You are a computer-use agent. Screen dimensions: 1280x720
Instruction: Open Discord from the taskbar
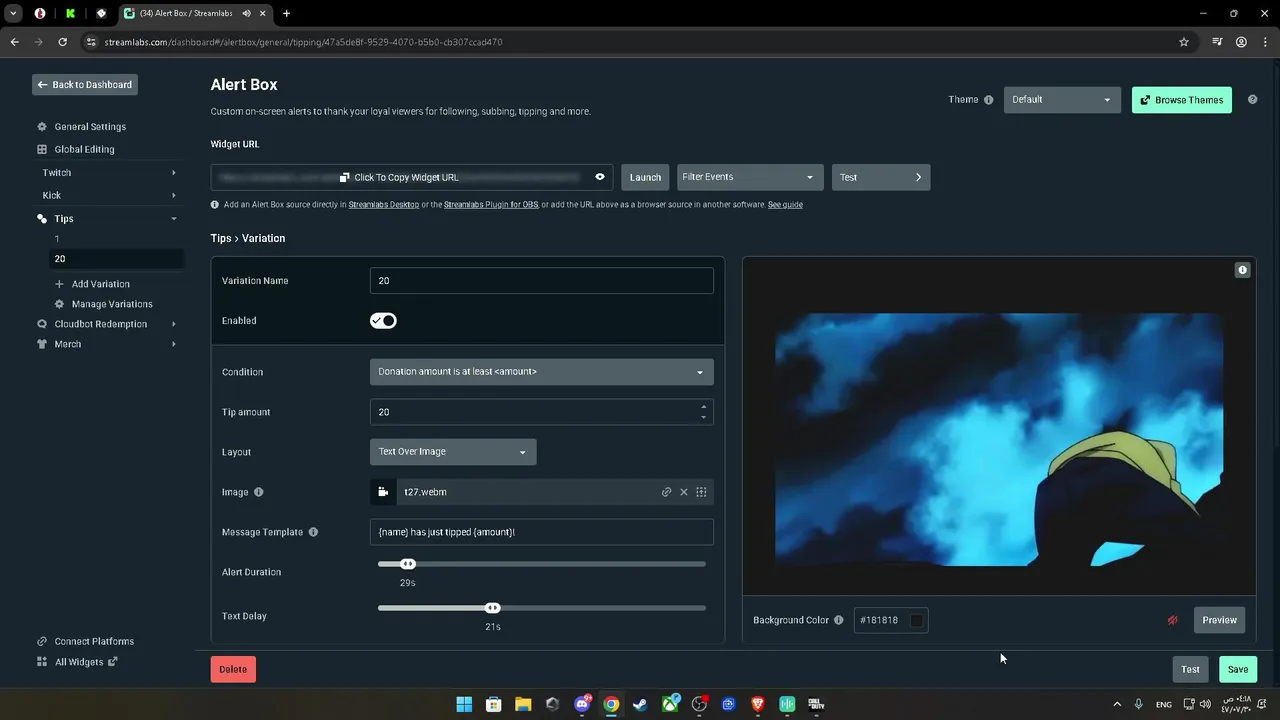[582, 704]
